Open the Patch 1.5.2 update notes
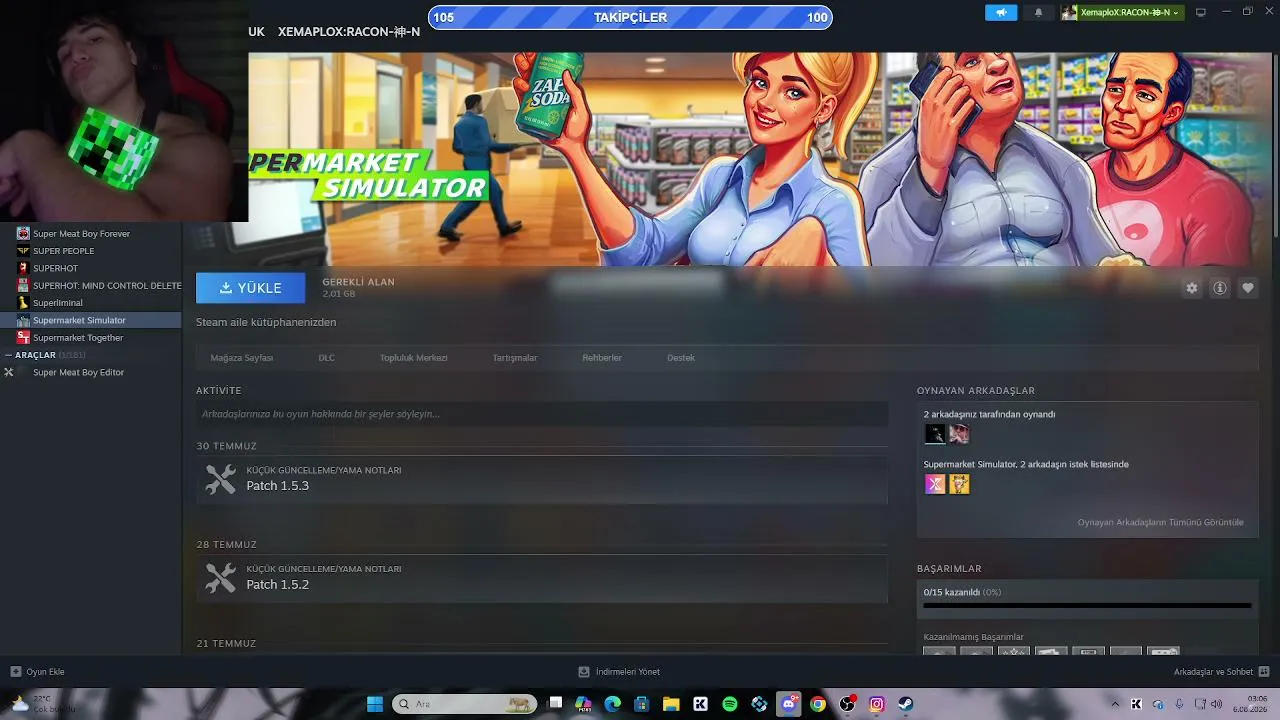The height and width of the screenshot is (720, 1280). pyautogui.click(x=542, y=578)
